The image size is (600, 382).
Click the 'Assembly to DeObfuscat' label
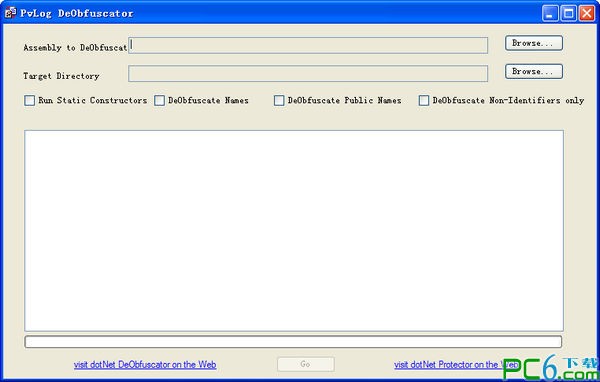75,48
